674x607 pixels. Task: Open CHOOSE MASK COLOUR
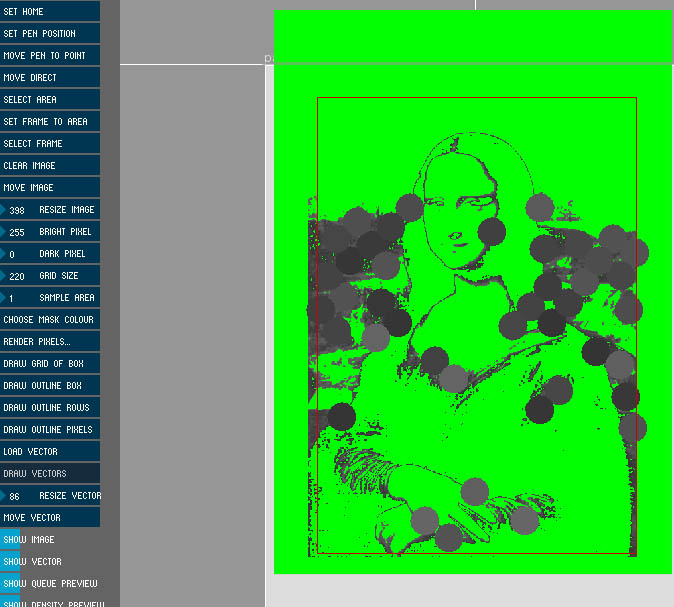point(50,319)
